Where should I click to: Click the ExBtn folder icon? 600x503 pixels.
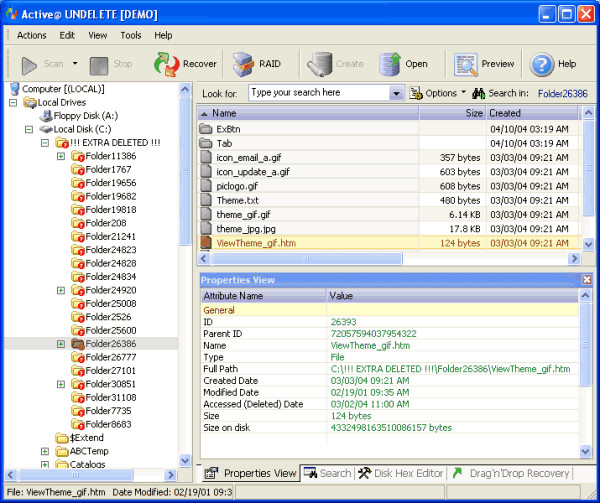206,129
